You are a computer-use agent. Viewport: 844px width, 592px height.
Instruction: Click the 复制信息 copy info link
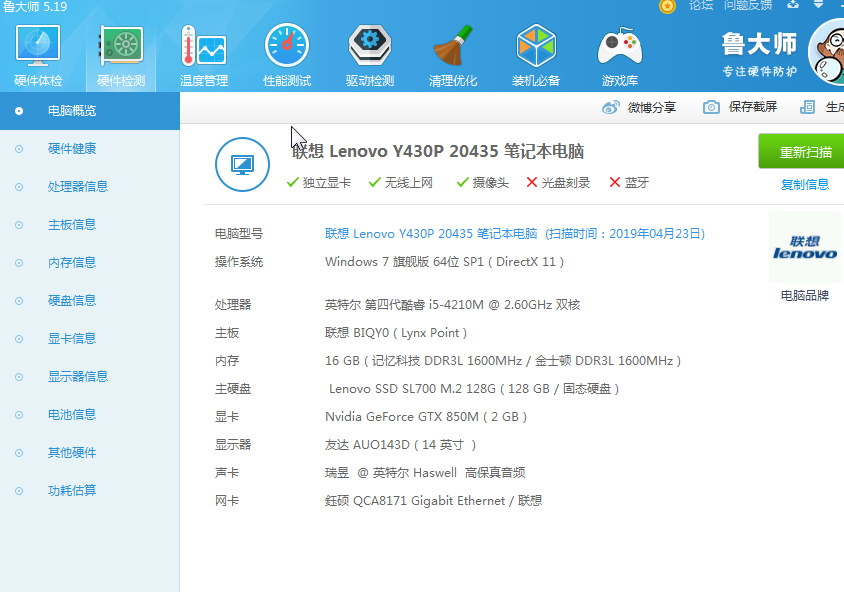[805, 185]
